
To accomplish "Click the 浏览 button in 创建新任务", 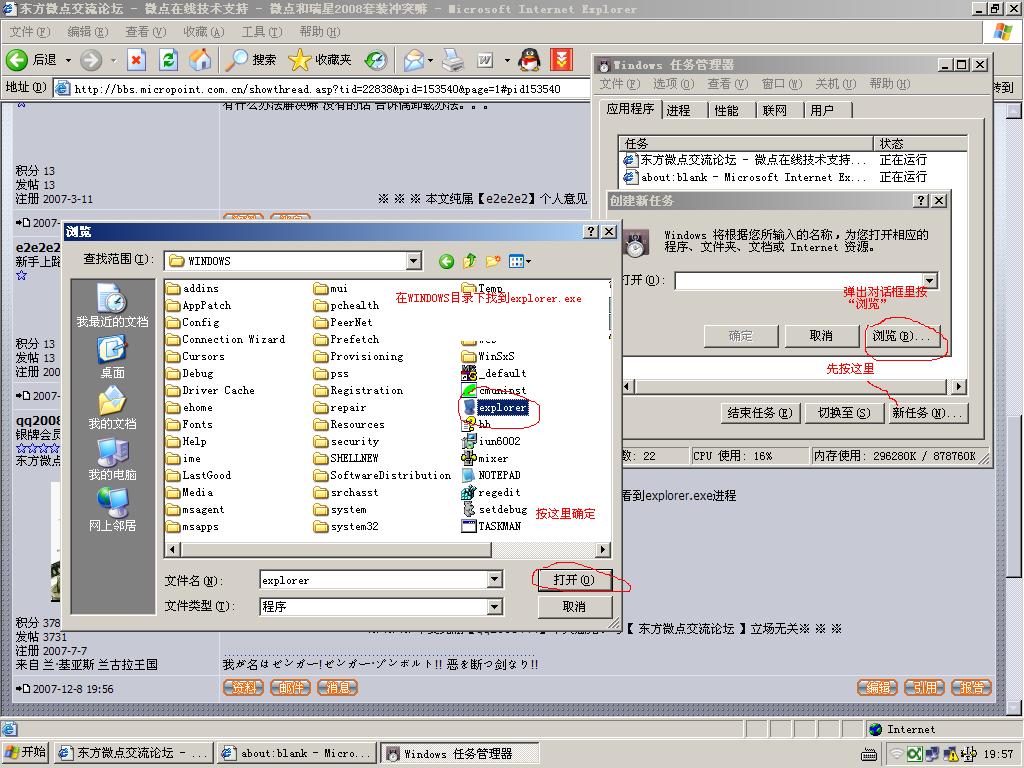I will [901, 336].
